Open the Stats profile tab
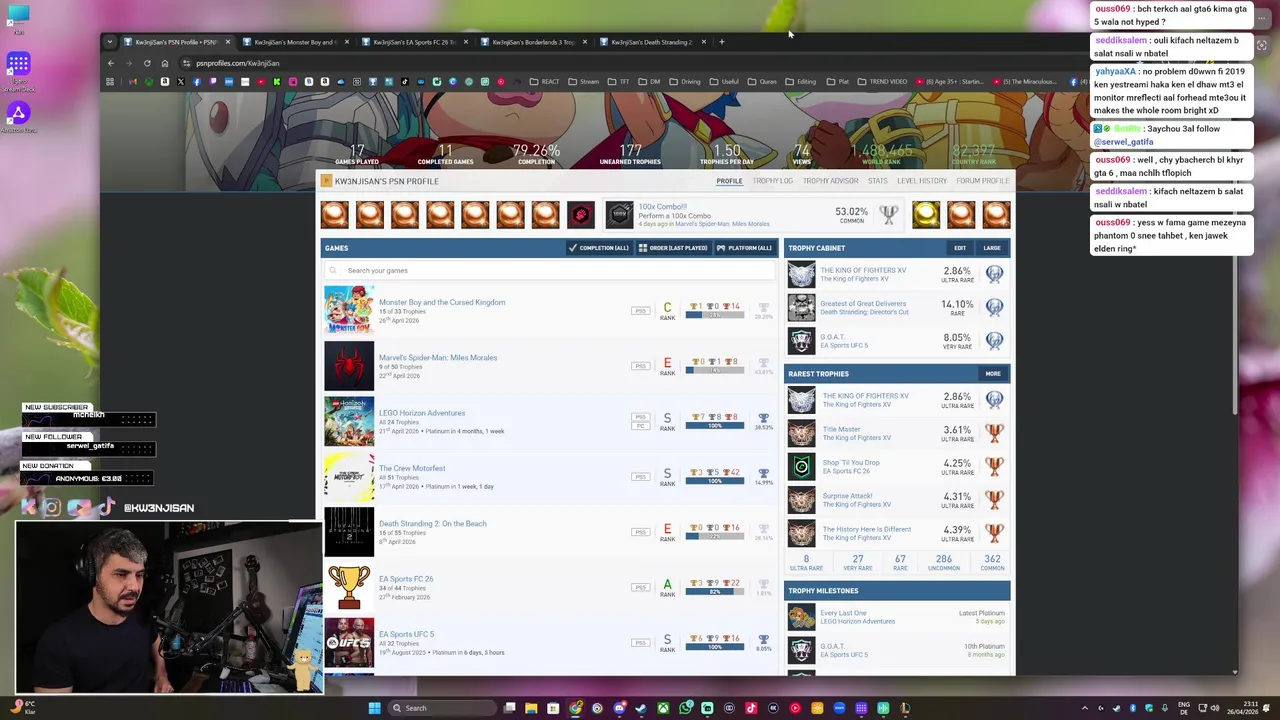Screen dimensions: 1280x720 pos(878,181)
